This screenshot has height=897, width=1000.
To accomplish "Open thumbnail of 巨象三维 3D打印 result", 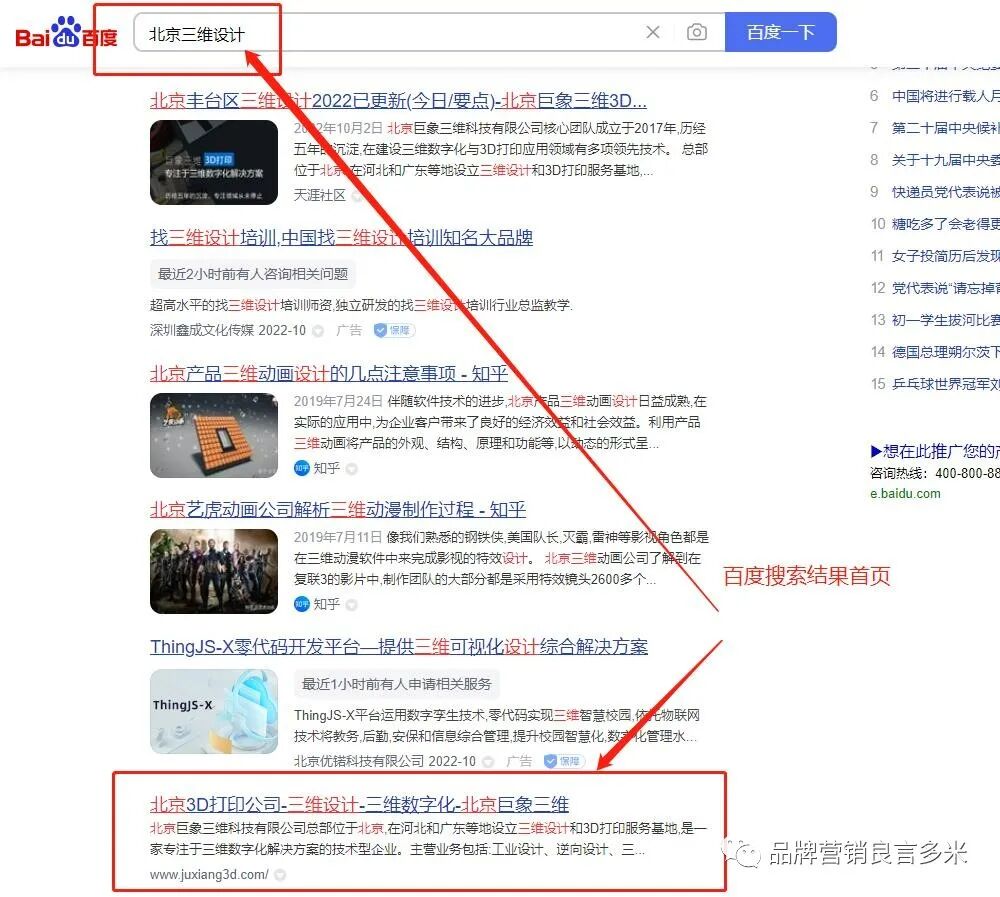I will (x=214, y=162).
